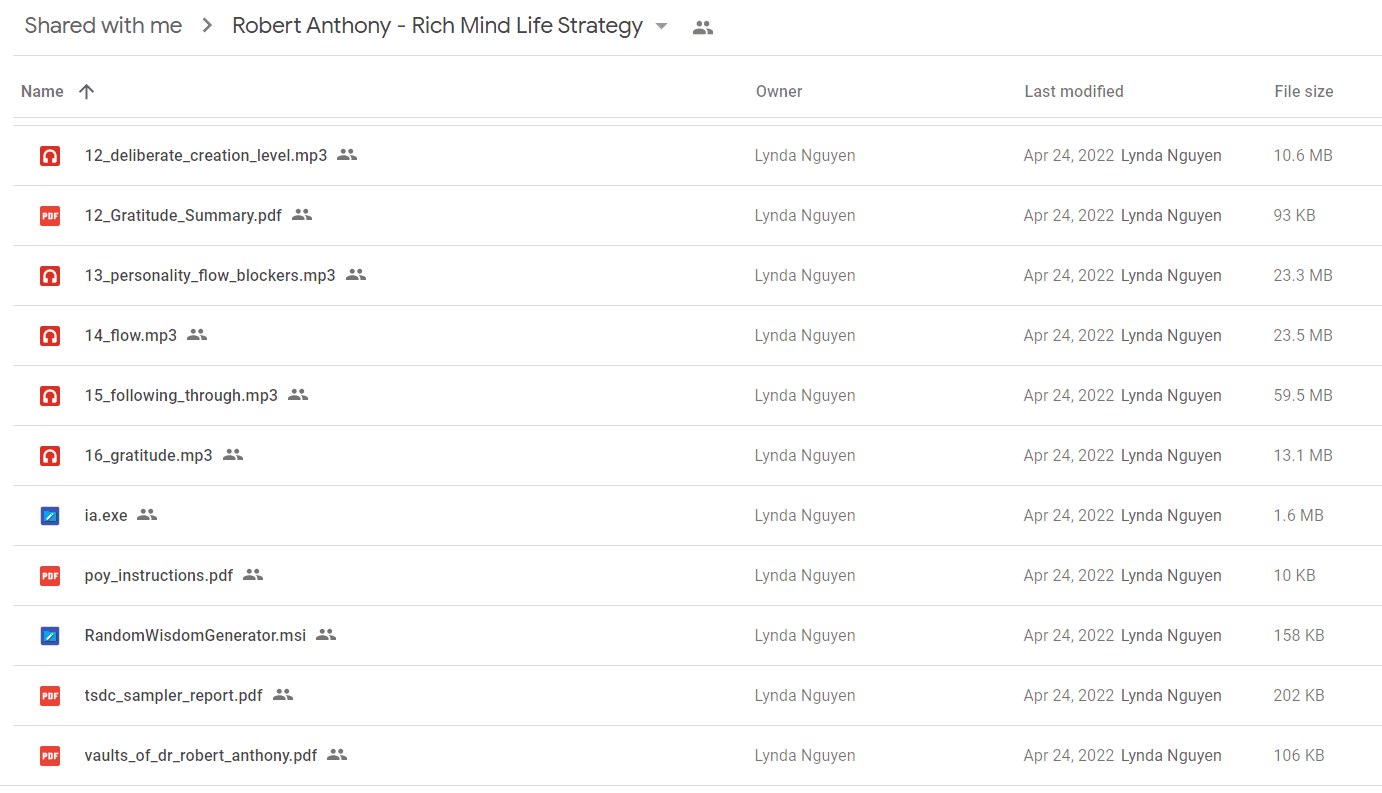
Task: Click the ia.exe file icon
Action: click(50, 516)
